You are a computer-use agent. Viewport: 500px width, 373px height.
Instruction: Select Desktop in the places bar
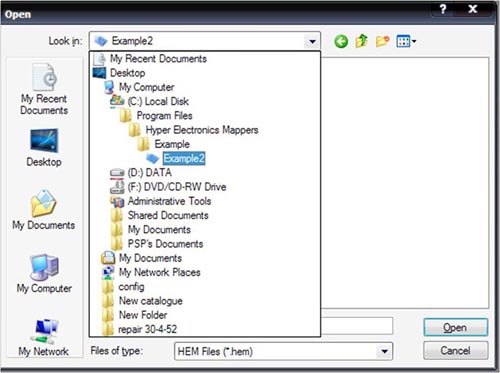click(x=44, y=148)
